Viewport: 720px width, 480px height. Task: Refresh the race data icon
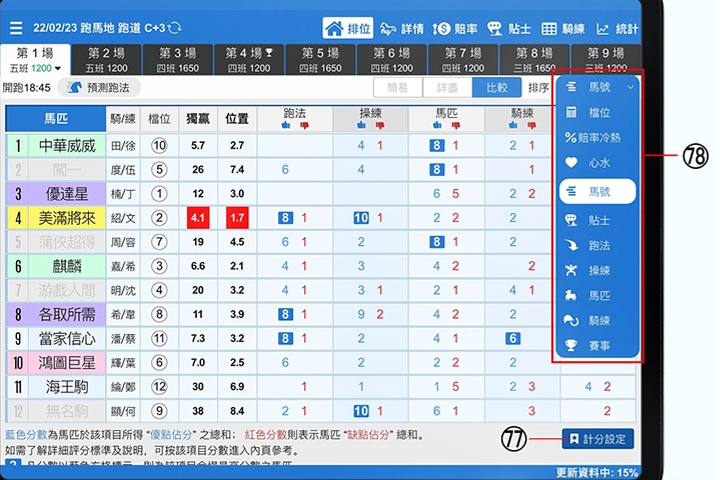click(x=174, y=28)
